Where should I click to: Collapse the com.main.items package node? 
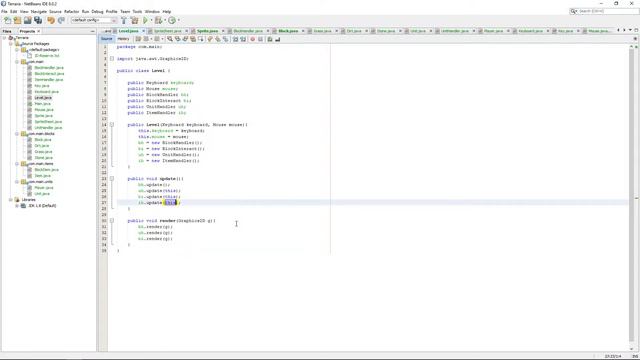(17, 164)
